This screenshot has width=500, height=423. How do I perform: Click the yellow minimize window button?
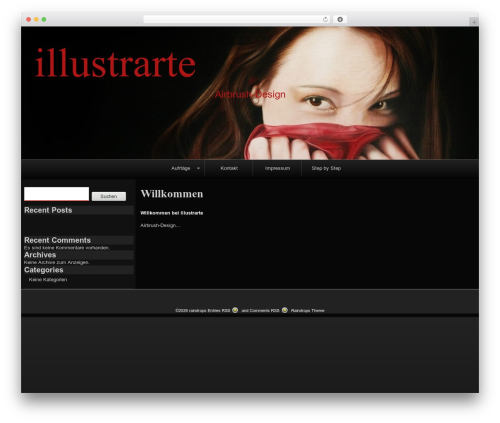click(36, 19)
